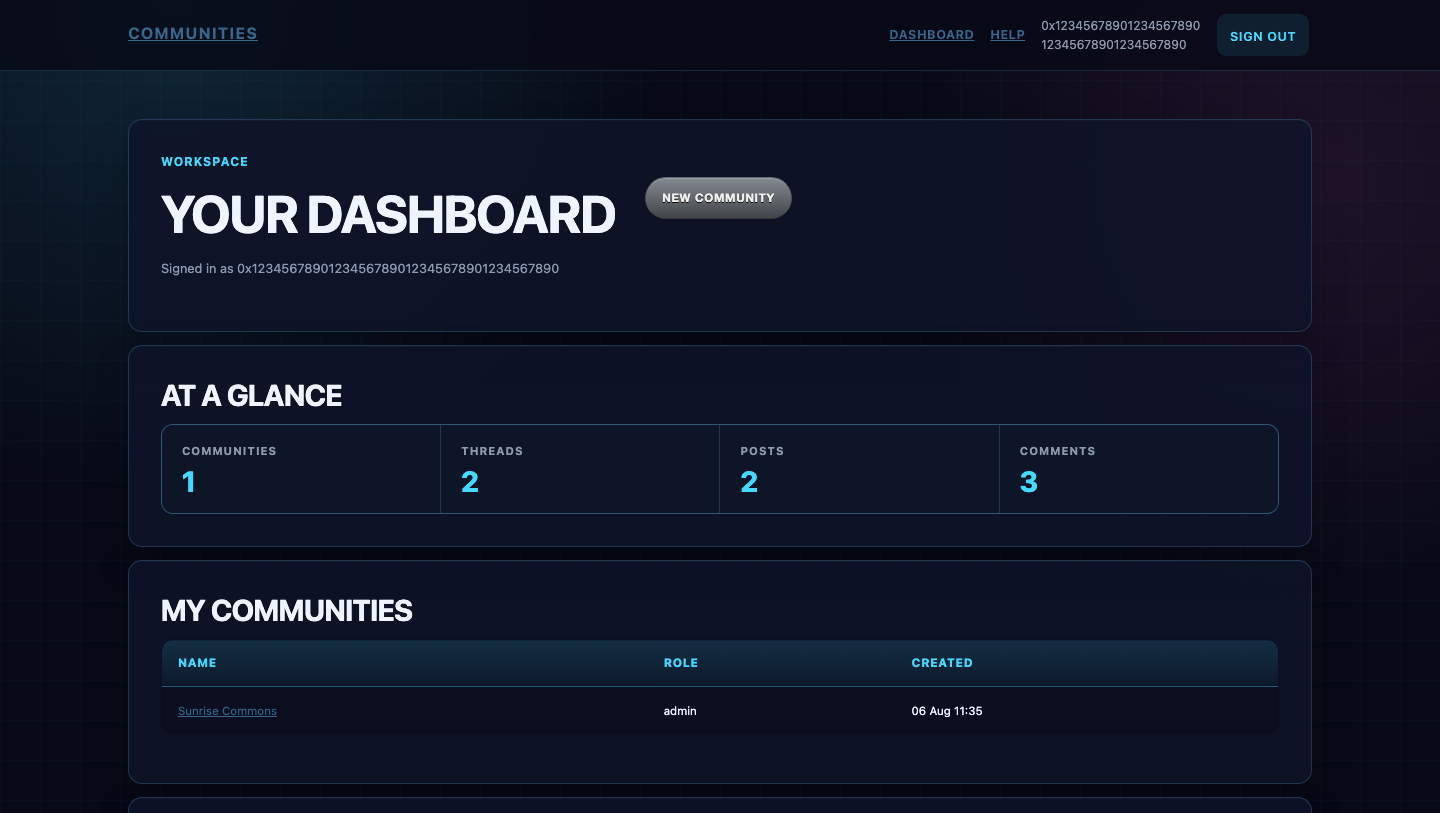Click the COMMUNITIES stat label in At a Glance
Image resolution: width=1440 pixels, height=813 pixels.
pos(229,451)
